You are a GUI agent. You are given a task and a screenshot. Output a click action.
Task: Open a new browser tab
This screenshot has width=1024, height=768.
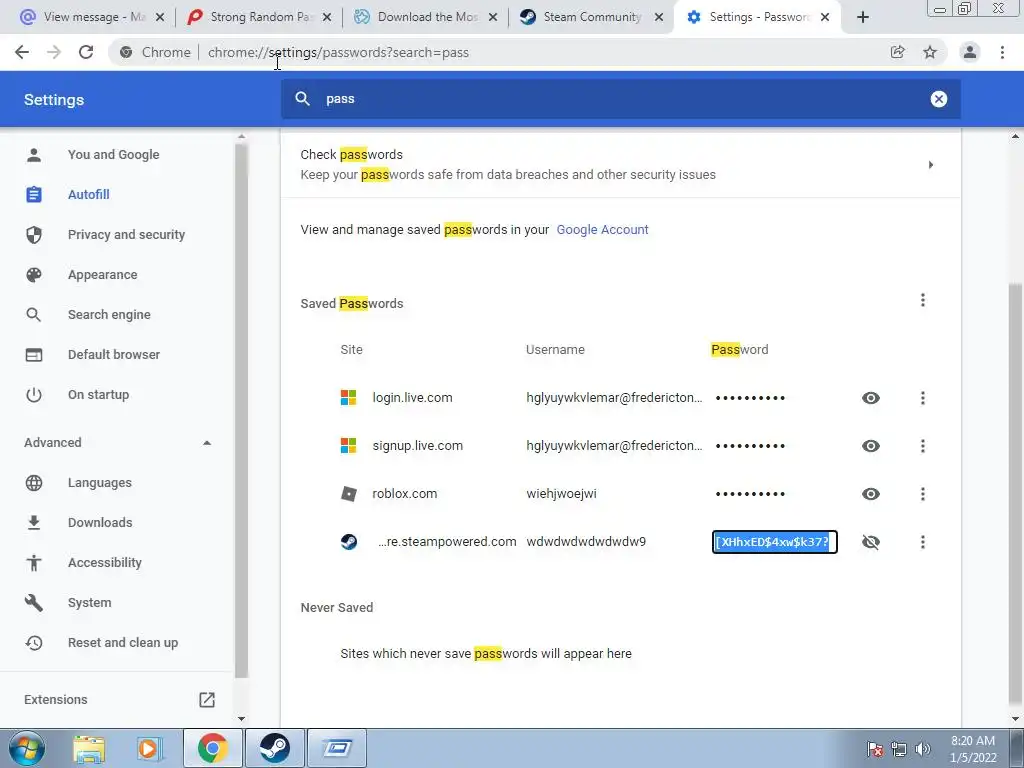pyautogui.click(x=863, y=17)
